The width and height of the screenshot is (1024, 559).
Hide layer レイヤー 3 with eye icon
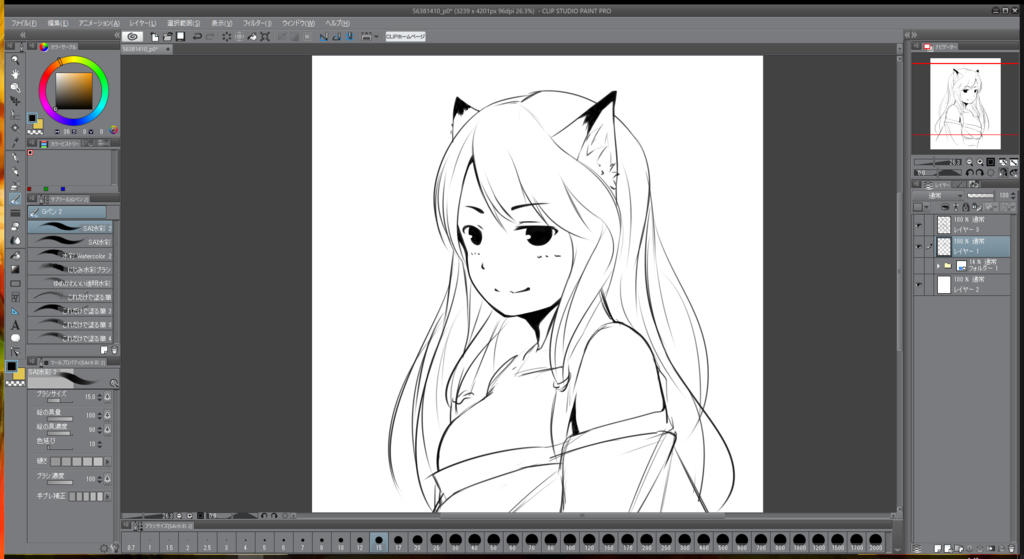pos(919,225)
